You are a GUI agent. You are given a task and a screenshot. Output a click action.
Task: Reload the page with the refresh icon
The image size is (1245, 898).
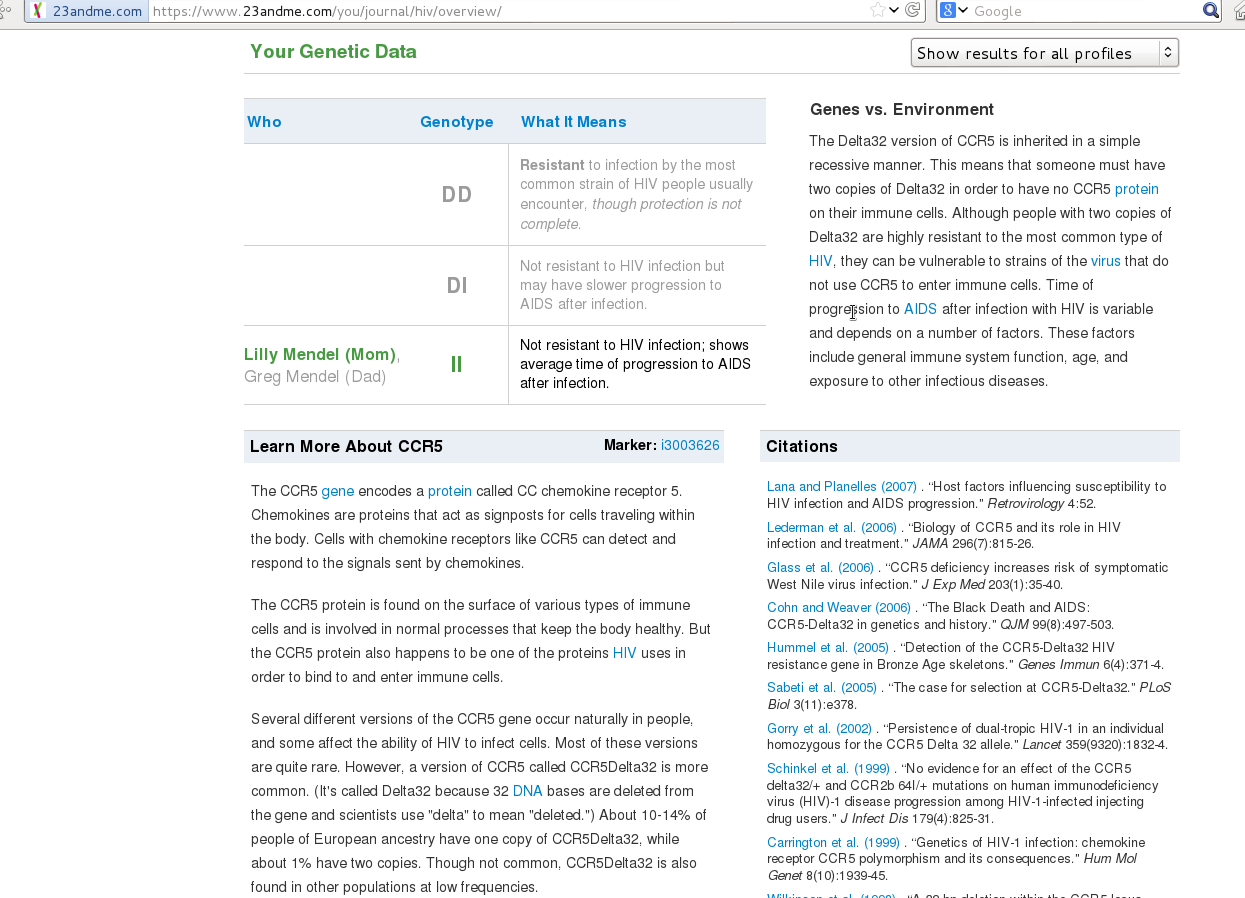pyautogui.click(x=911, y=11)
